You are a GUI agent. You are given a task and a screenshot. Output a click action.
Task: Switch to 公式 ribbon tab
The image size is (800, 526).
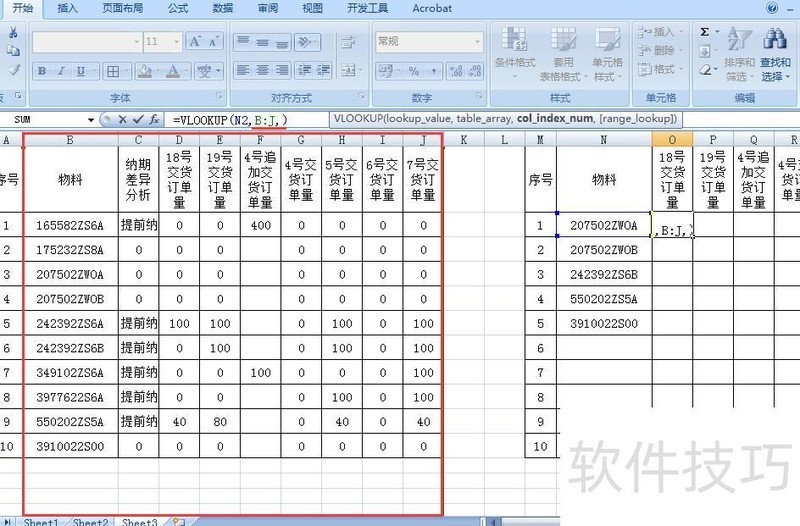[x=178, y=8]
